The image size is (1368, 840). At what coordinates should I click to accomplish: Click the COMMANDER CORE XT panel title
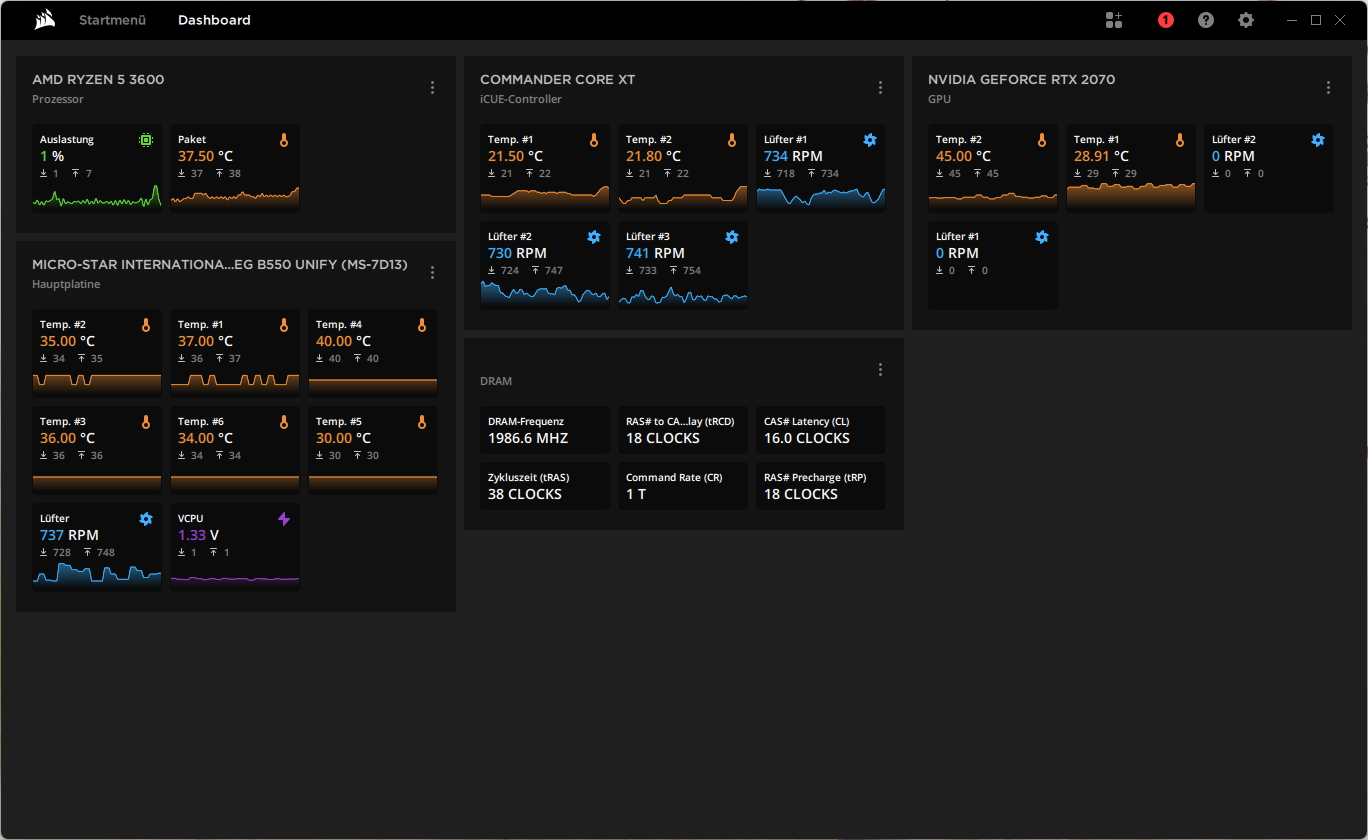pos(557,80)
